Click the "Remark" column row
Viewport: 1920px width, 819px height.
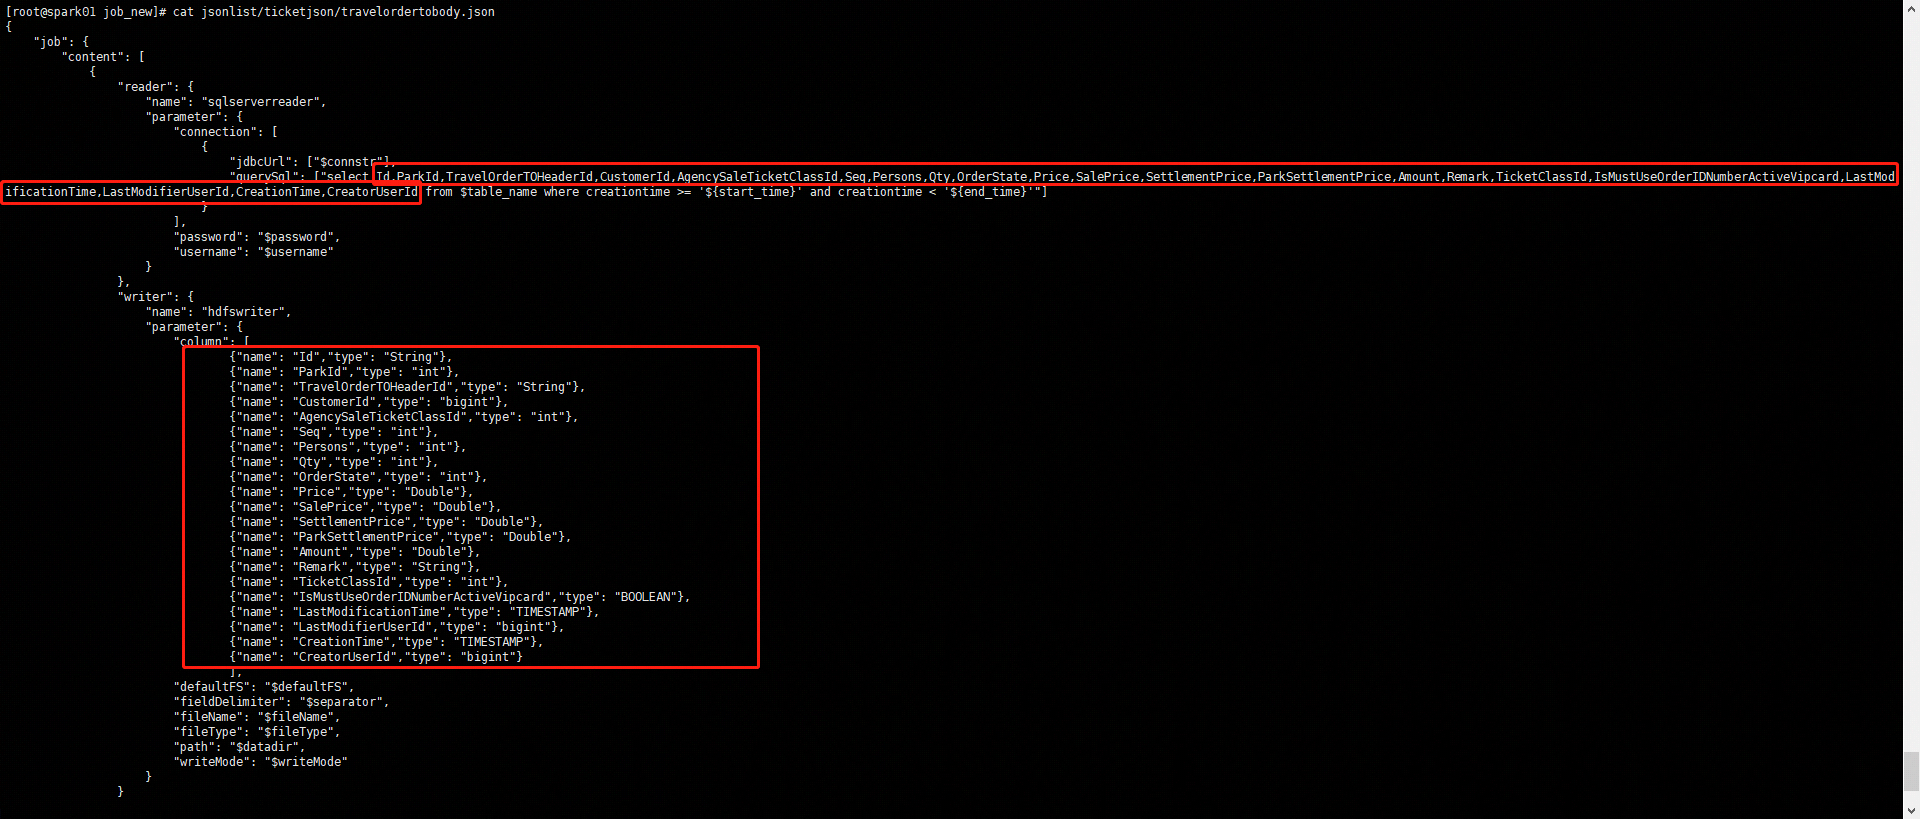pos(355,567)
